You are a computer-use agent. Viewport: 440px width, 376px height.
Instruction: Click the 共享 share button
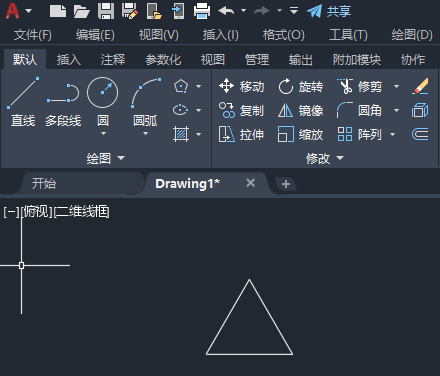tap(329, 11)
